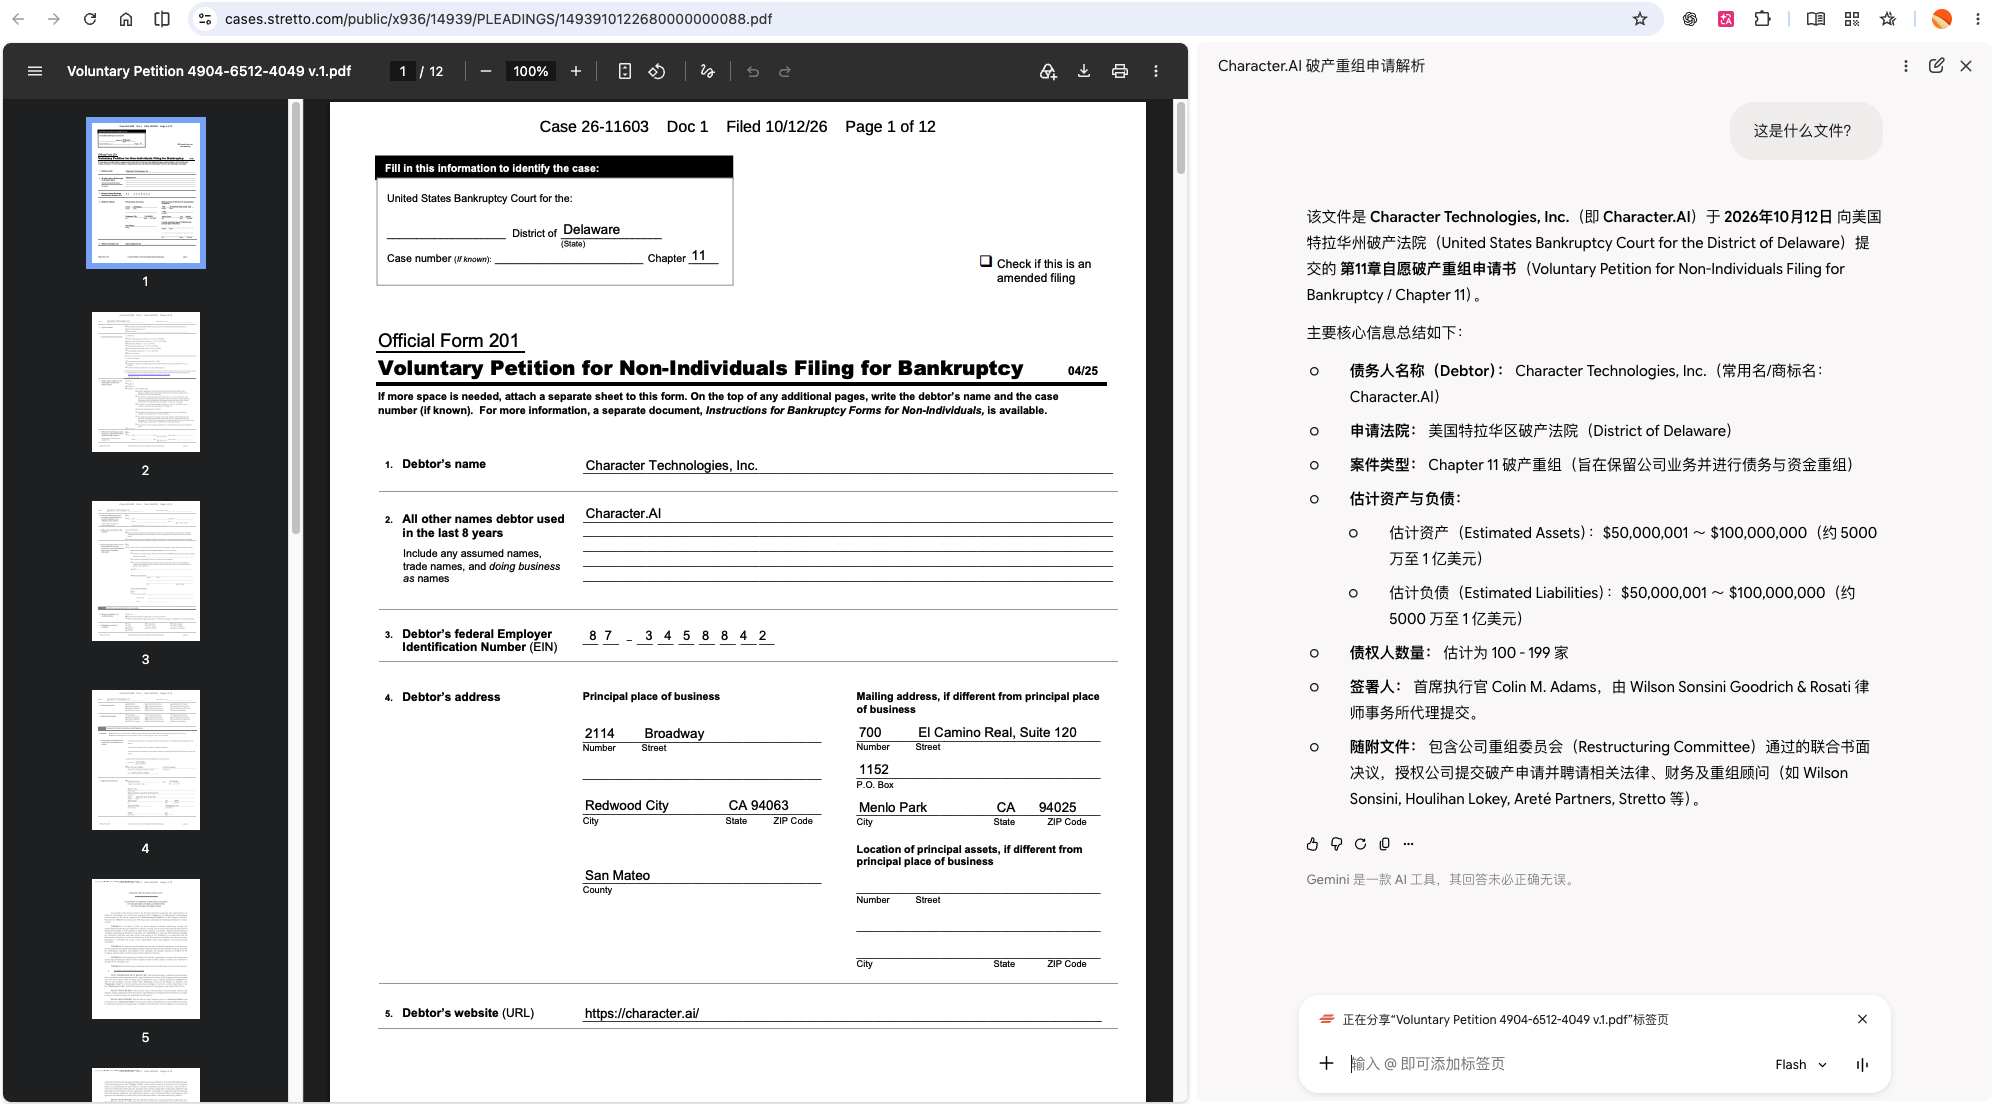Open more options under Gemini response
Screen dimensions: 1996x1104
1408,844
